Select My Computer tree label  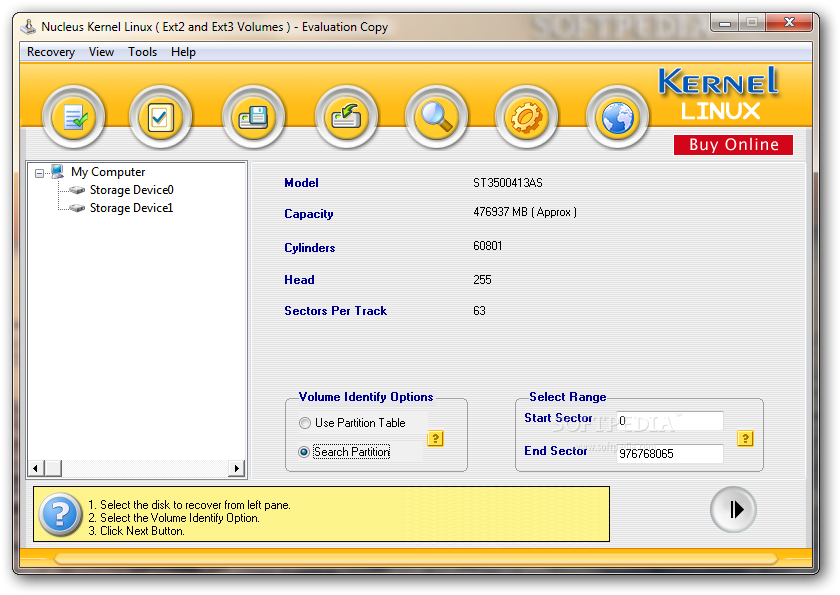(x=108, y=172)
